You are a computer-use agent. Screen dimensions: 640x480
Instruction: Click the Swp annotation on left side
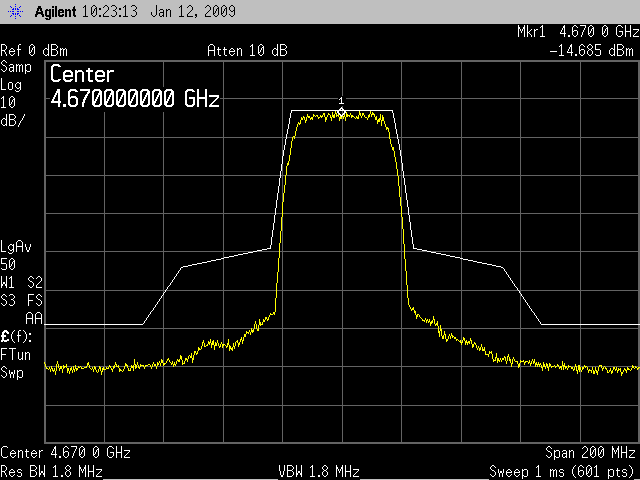tap(13, 371)
